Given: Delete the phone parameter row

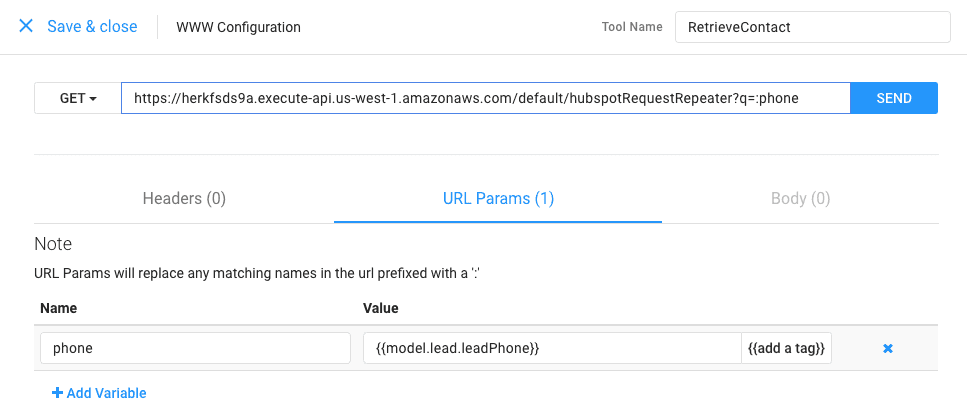Looking at the screenshot, I should pyautogui.click(x=887, y=348).
